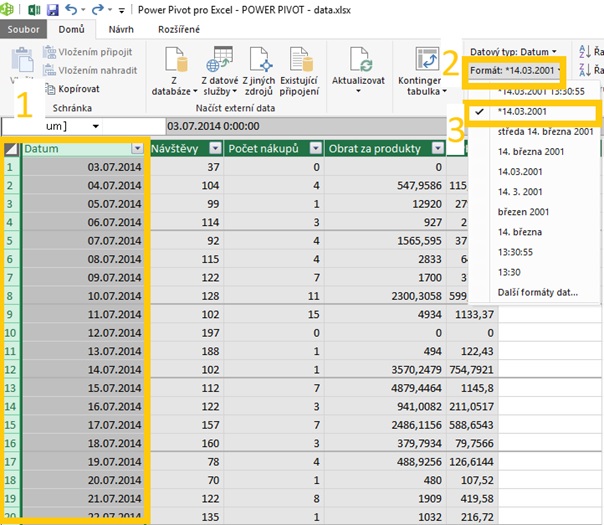Image resolution: width=604 pixels, height=525 pixels.
Task: Switch to Excel via the Excel icon
Action: tap(34, 10)
